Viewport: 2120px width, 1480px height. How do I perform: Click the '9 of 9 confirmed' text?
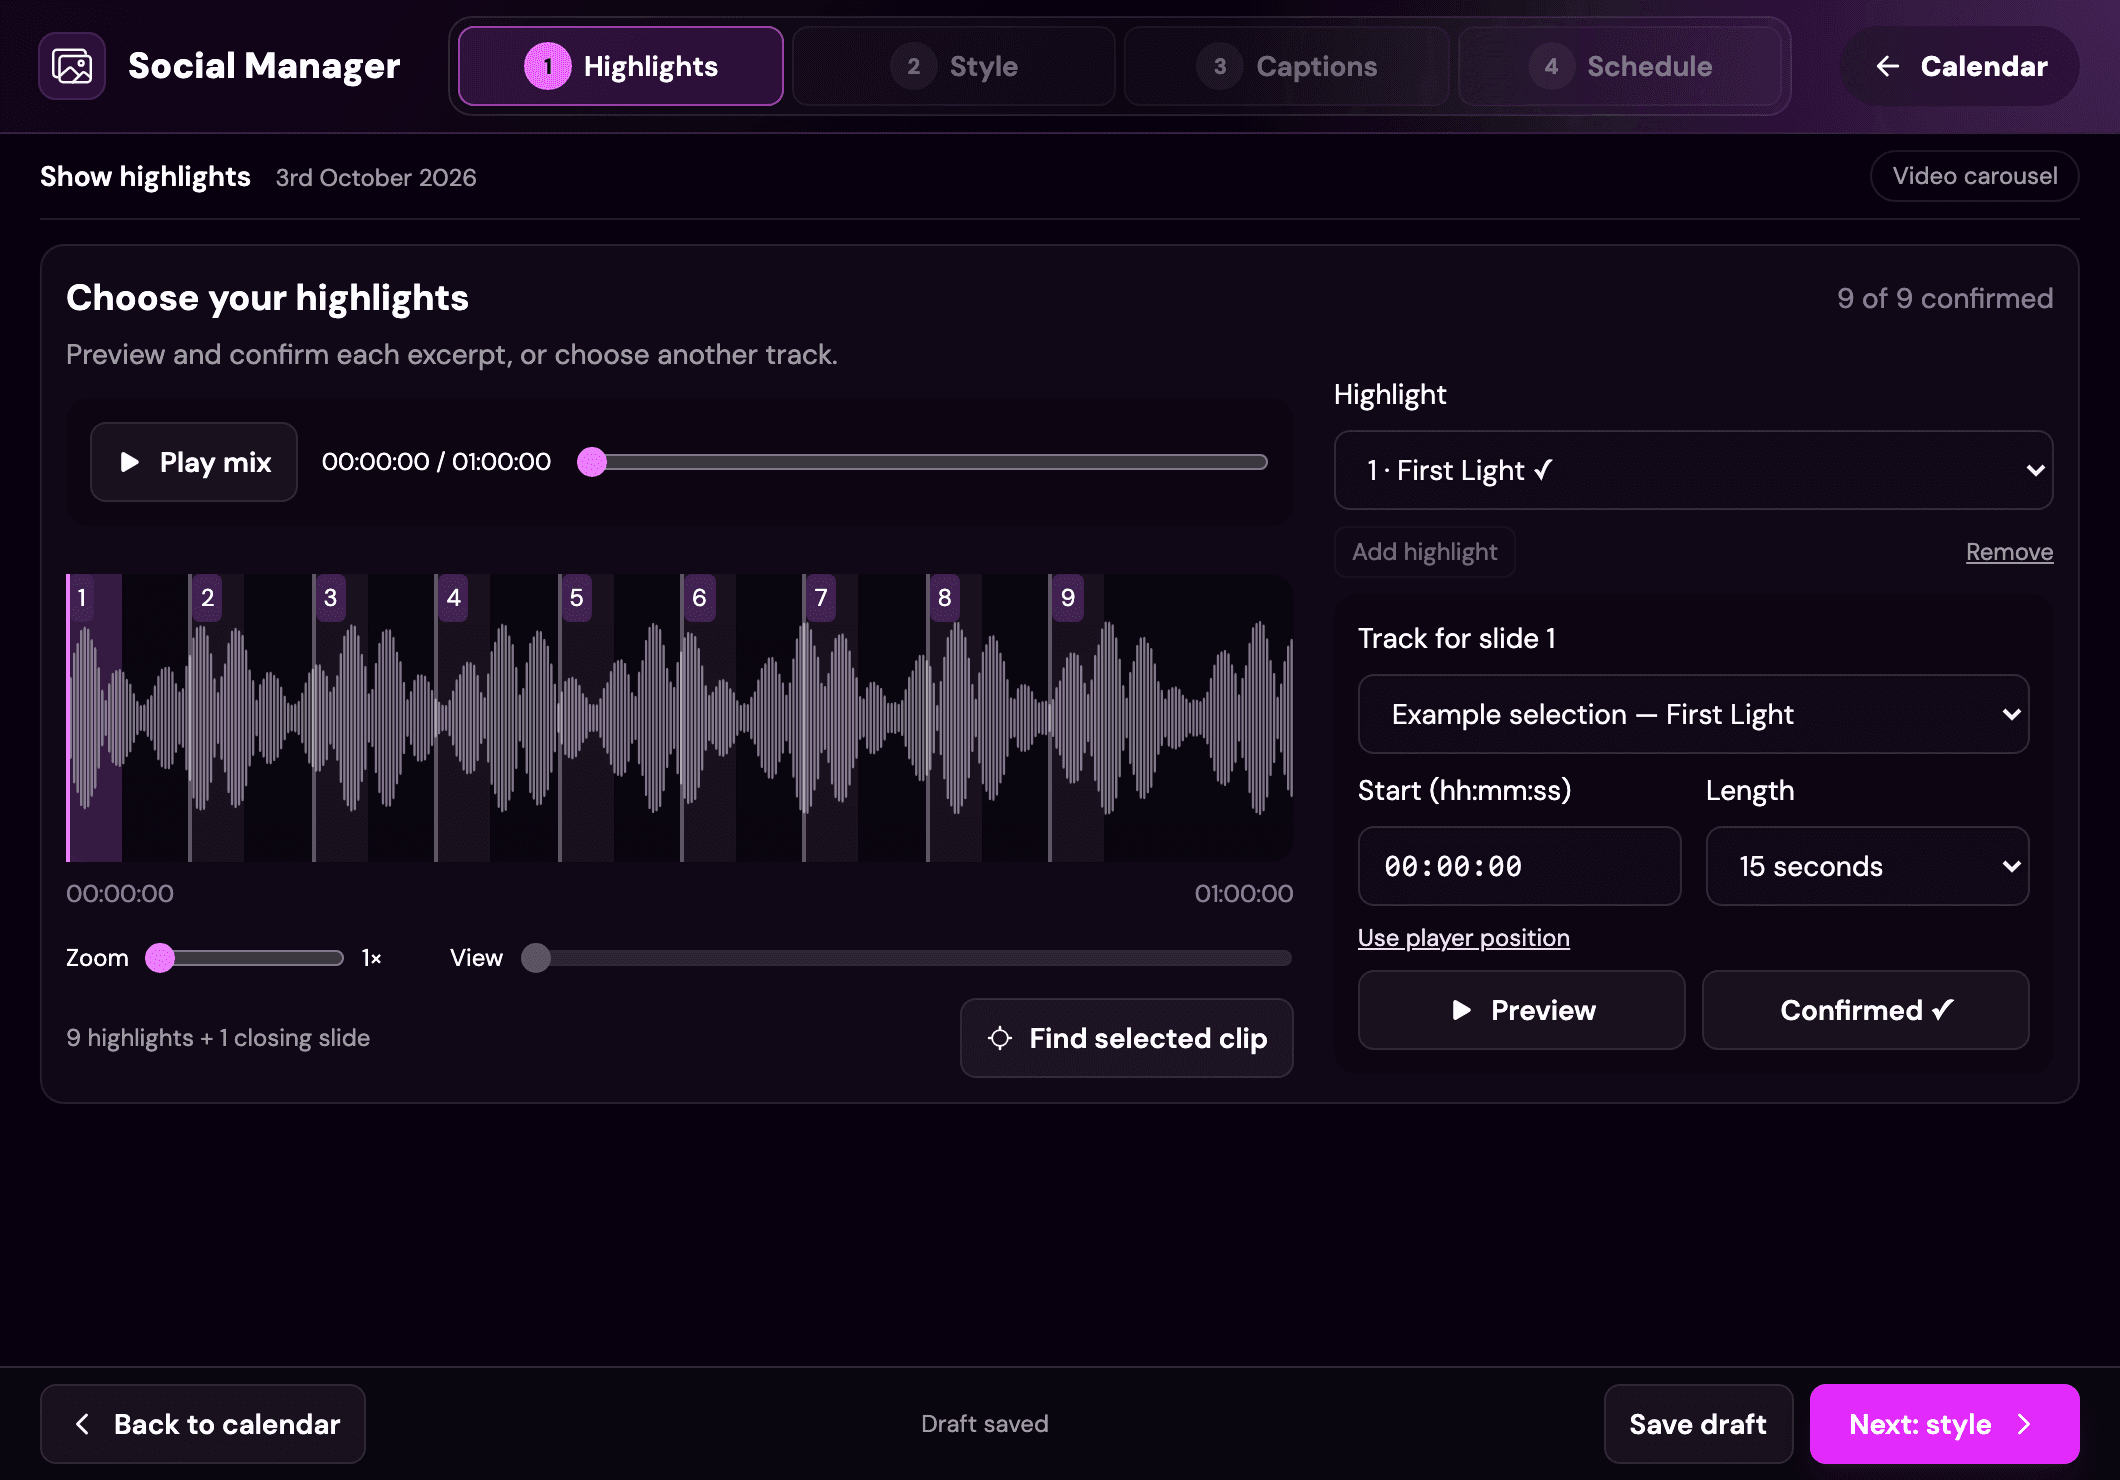(1944, 298)
